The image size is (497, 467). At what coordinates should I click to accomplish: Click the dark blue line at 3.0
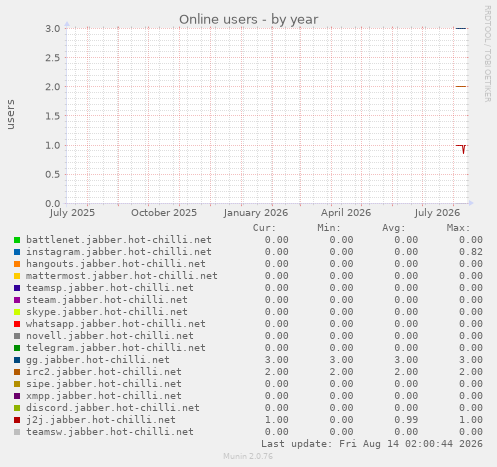461,28
